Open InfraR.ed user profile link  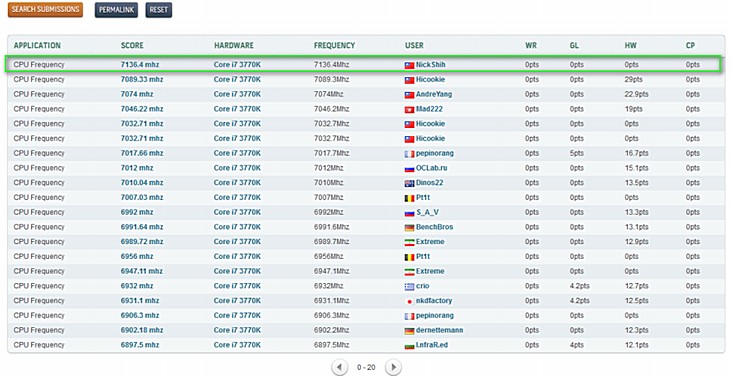[x=432, y=345]
